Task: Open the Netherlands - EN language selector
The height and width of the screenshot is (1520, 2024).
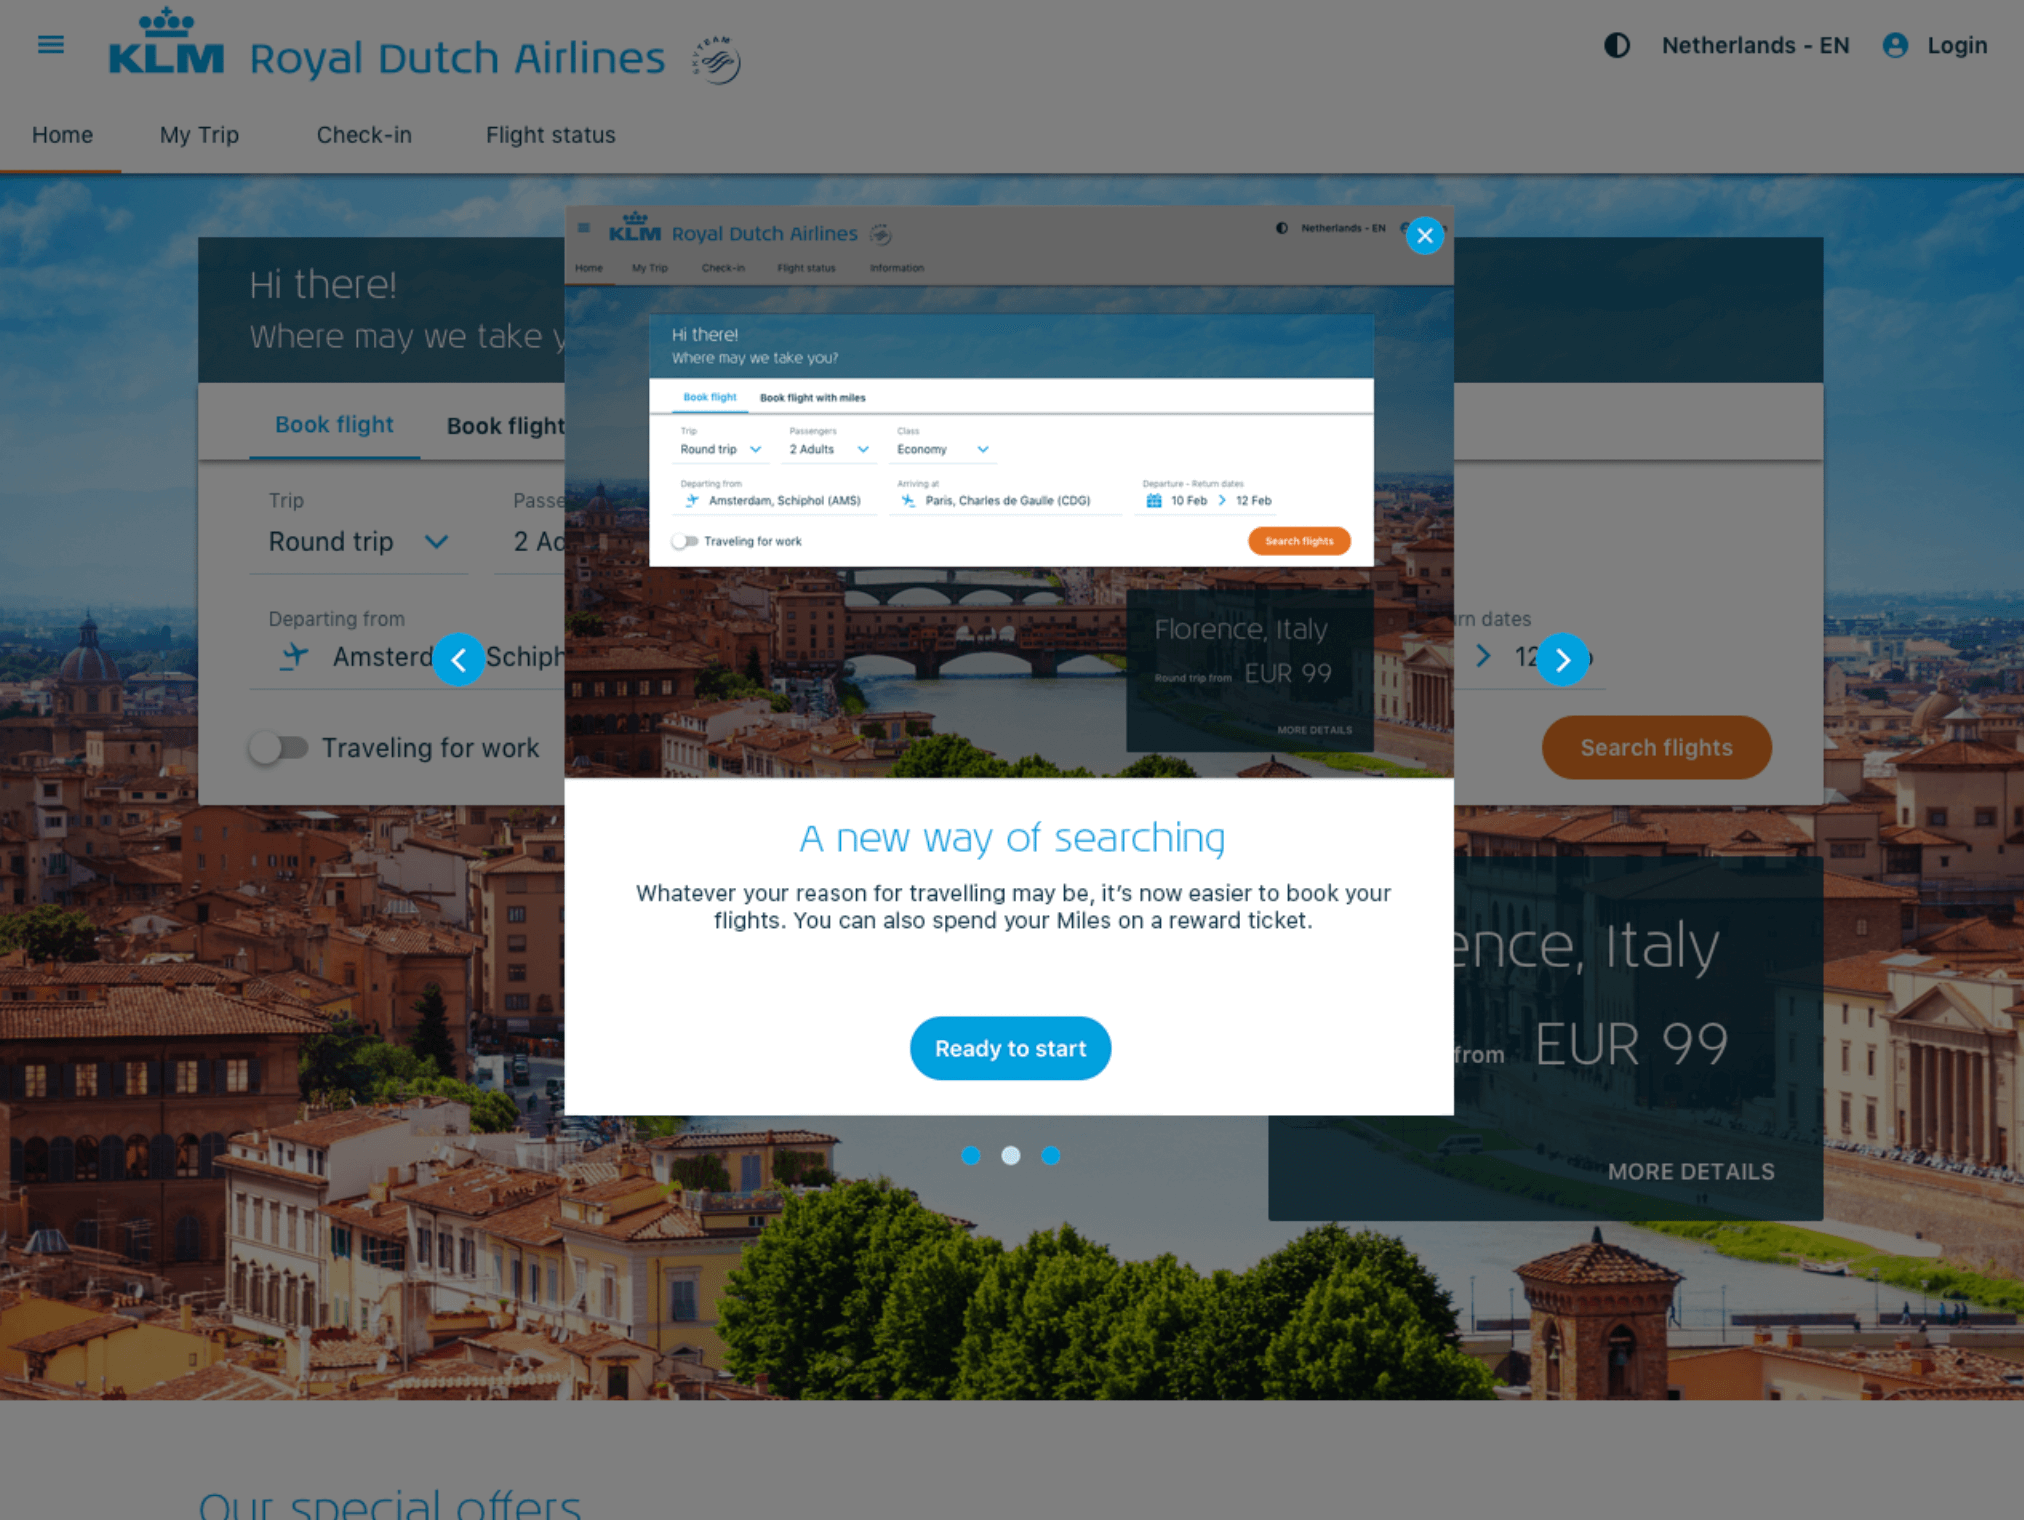Action: coord(1755,46)
